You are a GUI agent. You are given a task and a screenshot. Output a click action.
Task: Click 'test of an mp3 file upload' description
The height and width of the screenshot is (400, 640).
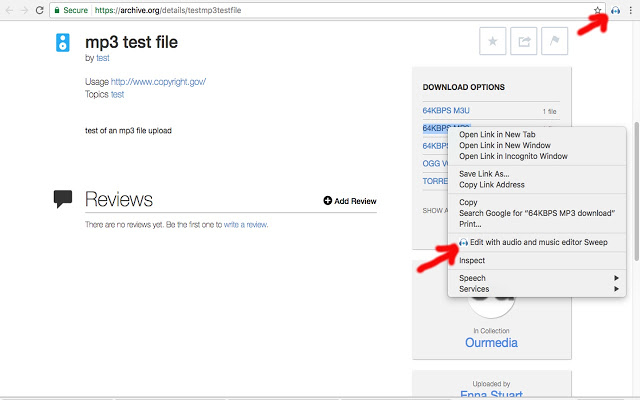(128, 131)
